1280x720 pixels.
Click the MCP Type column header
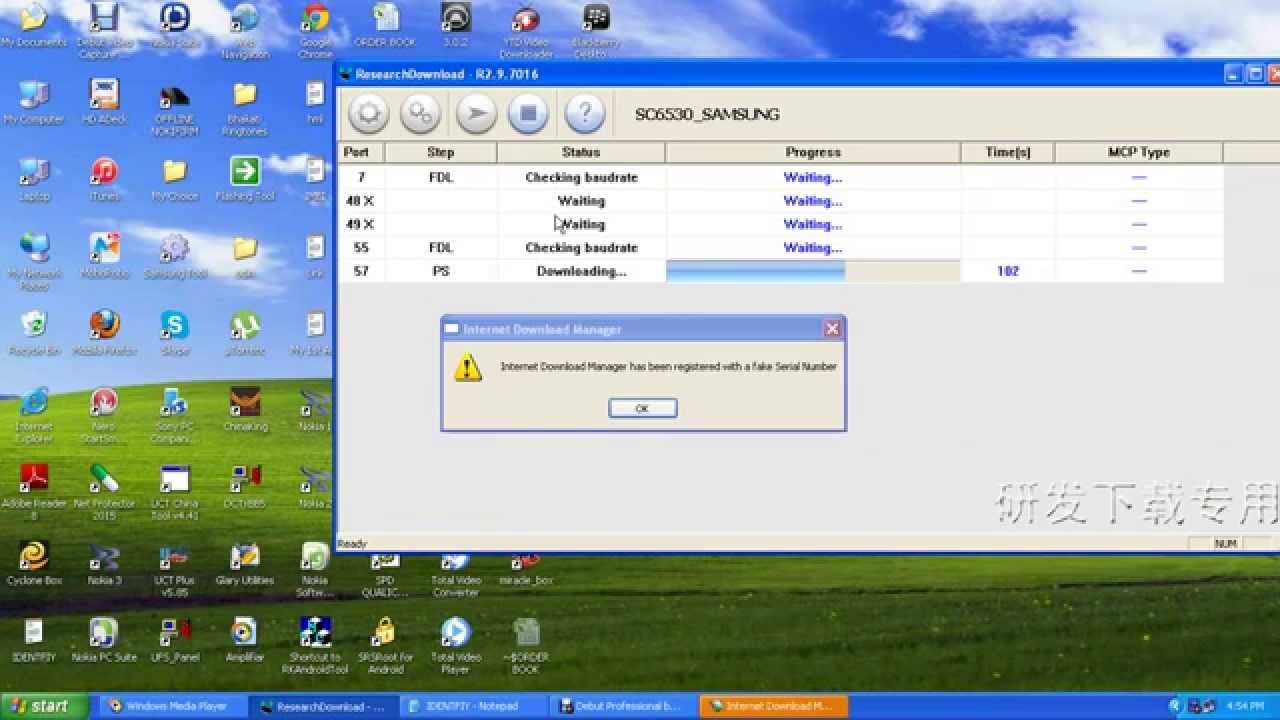pyautogui.click(x=1139, y=152)
